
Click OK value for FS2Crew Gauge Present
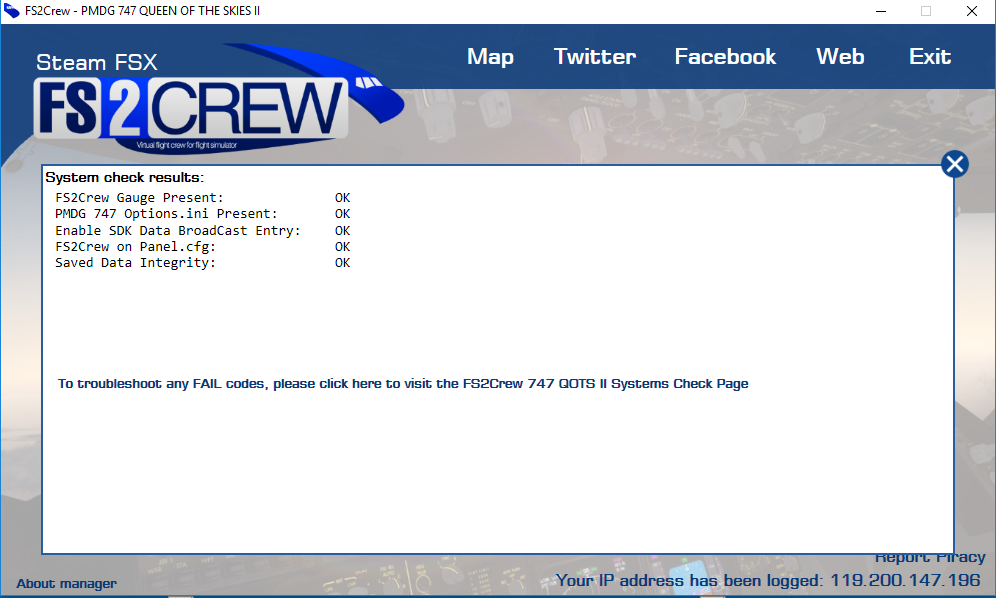[342, 198]
